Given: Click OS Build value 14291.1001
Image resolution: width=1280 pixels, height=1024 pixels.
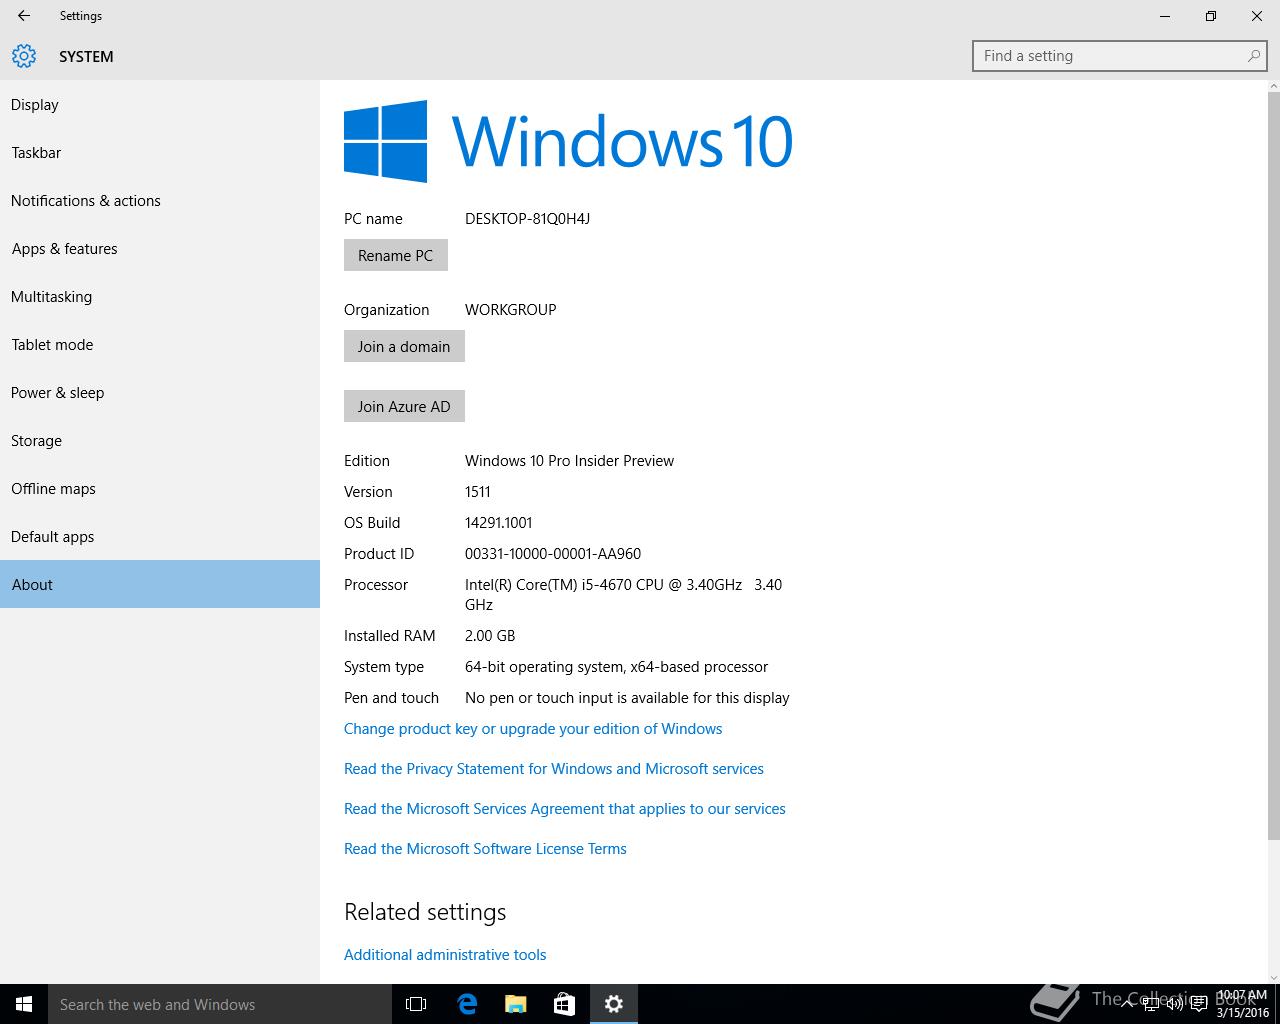Looking at the screenshot, I should tap(498, 522).
